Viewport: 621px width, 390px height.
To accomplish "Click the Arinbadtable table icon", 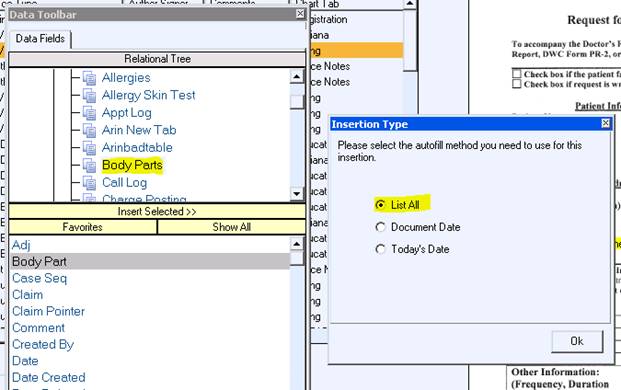I will (89, 148).
